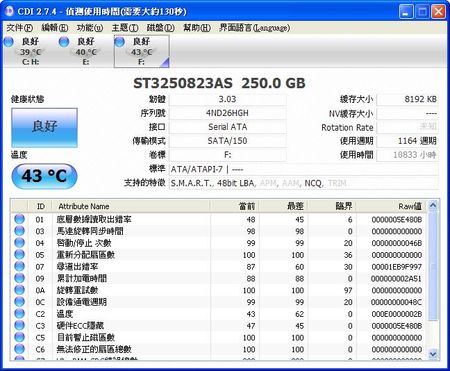Click the Raw值 column header

(392, 206)
